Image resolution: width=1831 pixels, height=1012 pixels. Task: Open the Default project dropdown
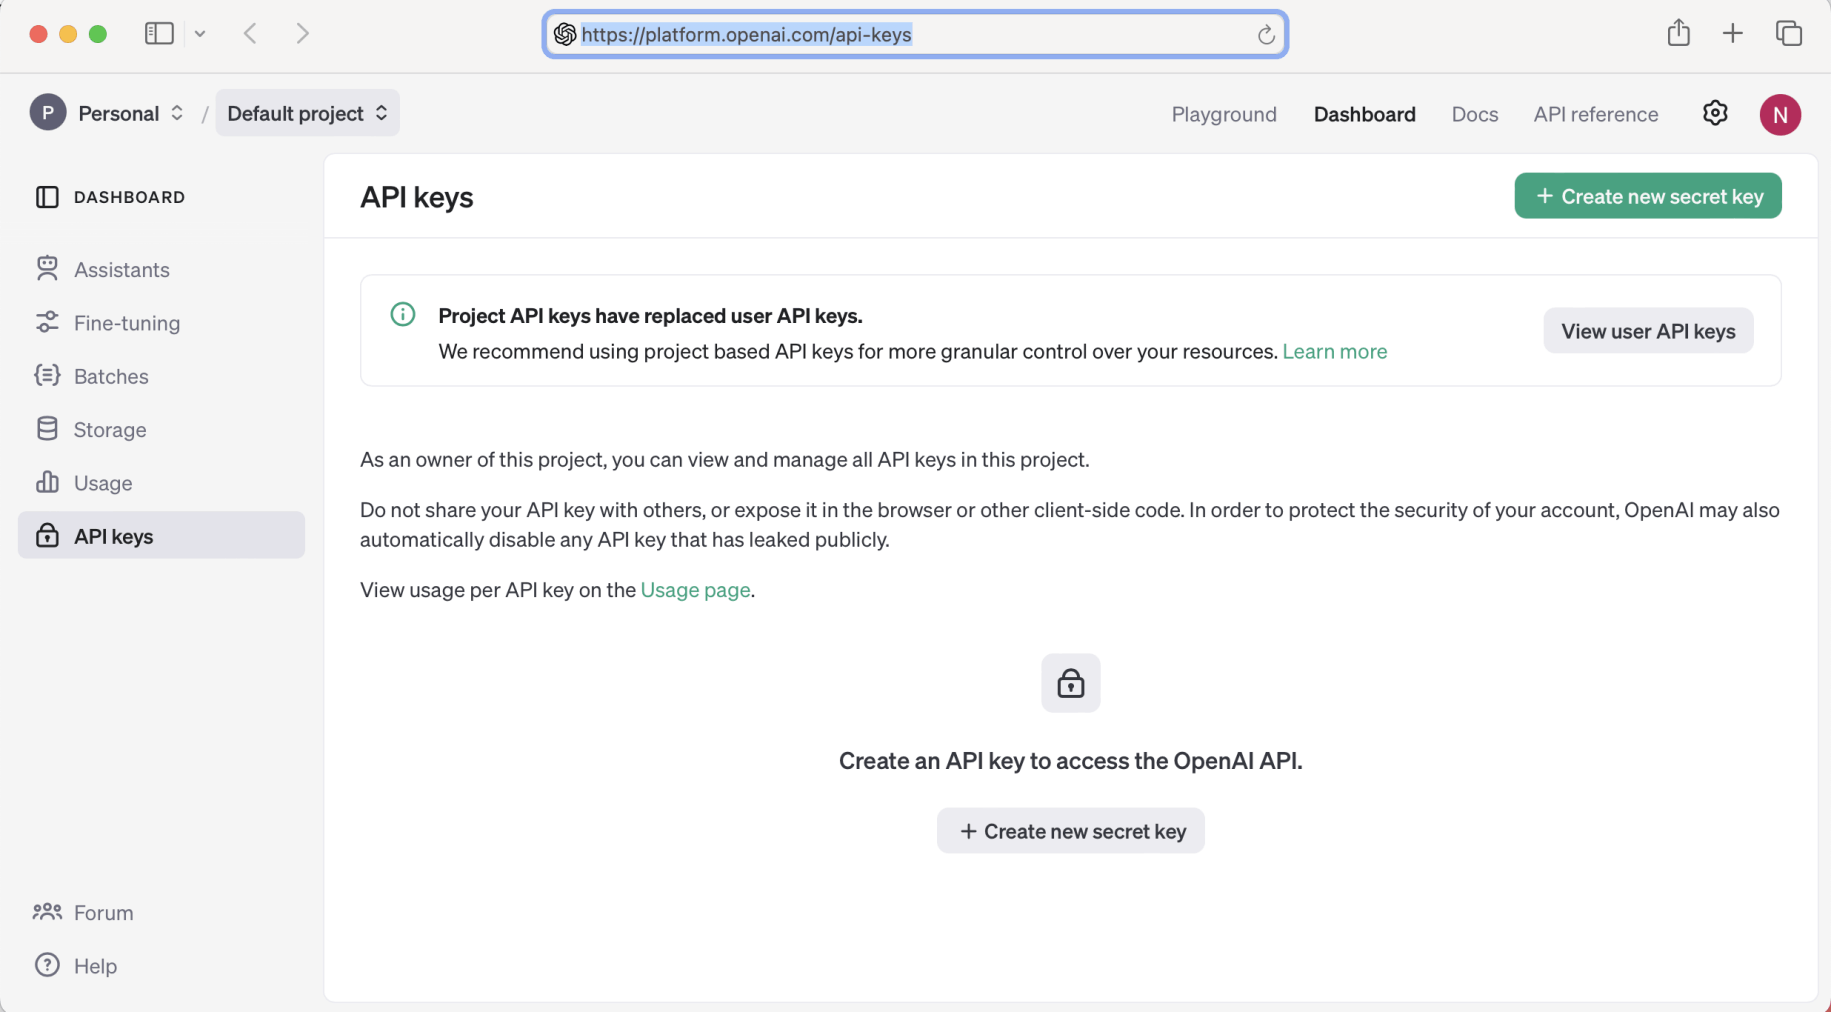(x=307, y=113)
